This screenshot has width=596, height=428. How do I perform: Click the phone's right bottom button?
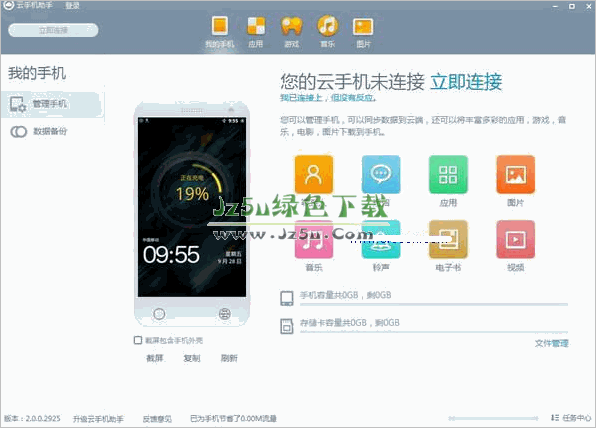coord(225,314)
